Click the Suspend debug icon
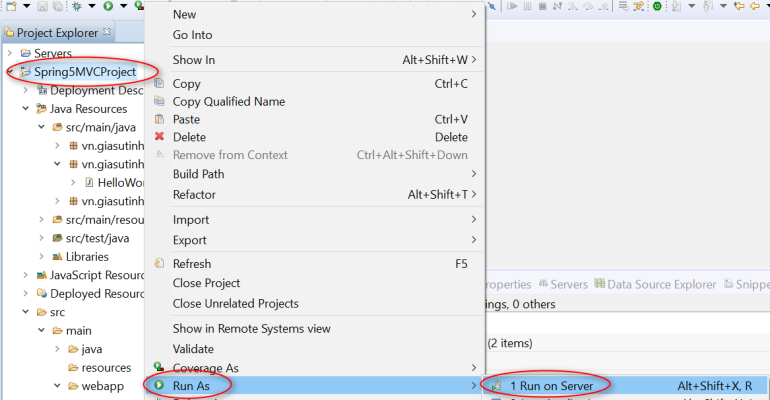Image resolution: width=770 pixels, height=400 pixels. click(x=527, y=6)
